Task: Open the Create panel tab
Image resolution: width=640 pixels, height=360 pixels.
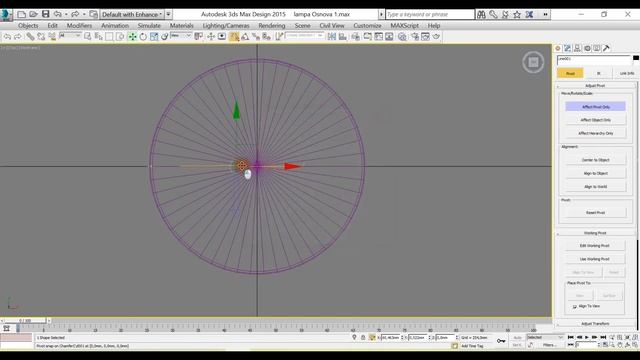Action: 558,48
